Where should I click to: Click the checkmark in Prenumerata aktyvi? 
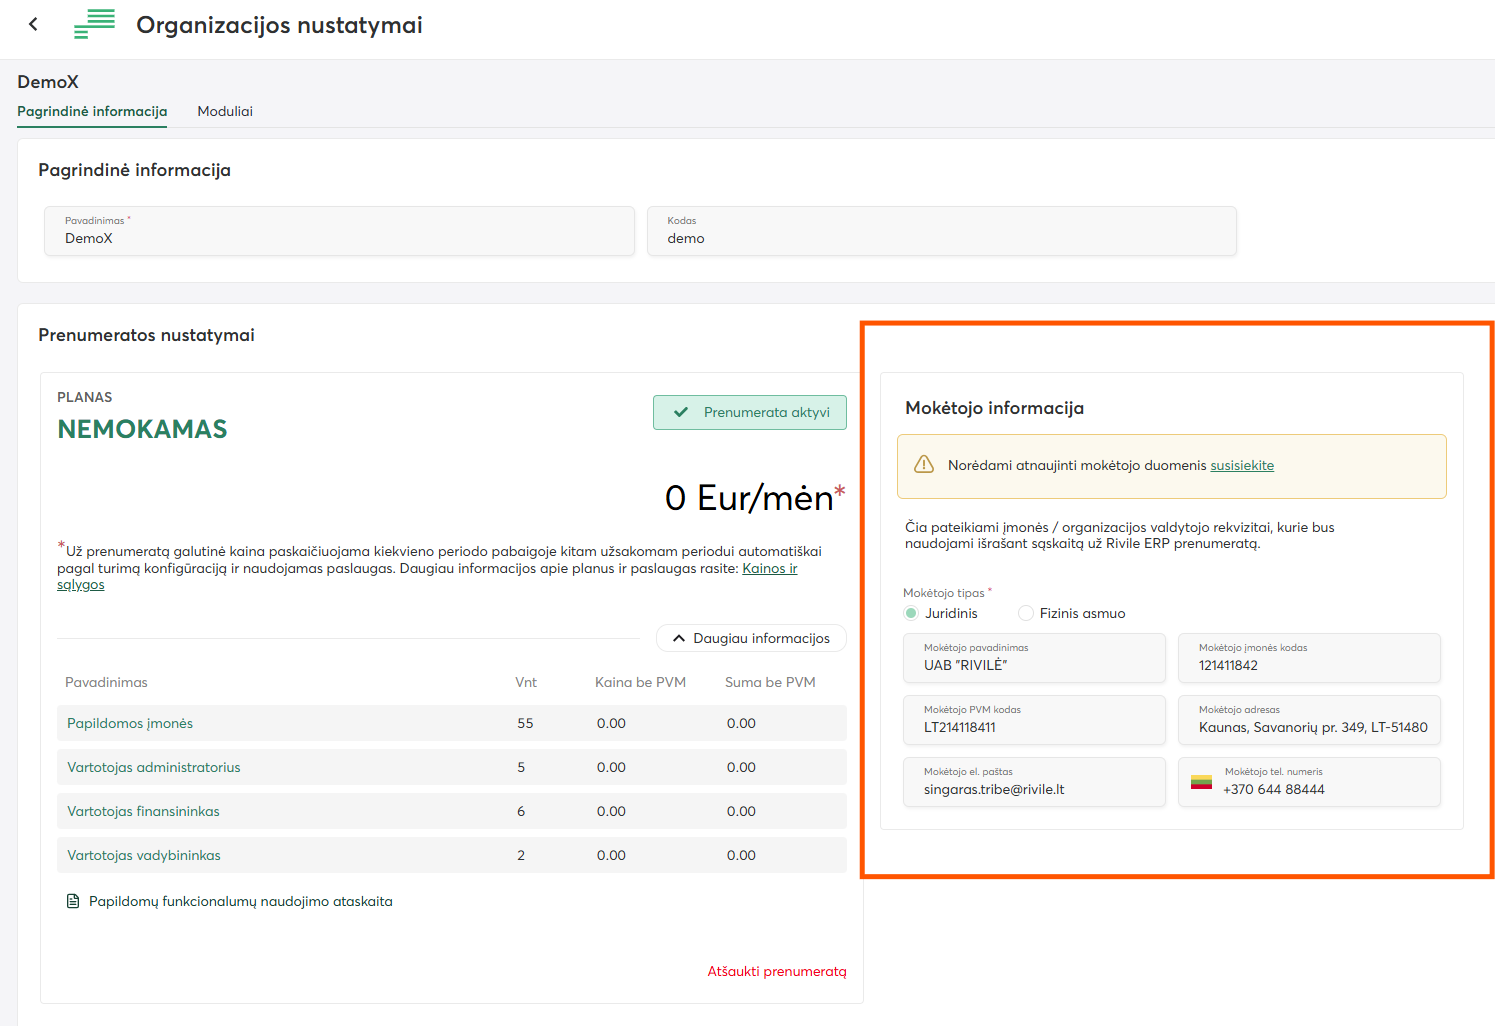(681, 412)
